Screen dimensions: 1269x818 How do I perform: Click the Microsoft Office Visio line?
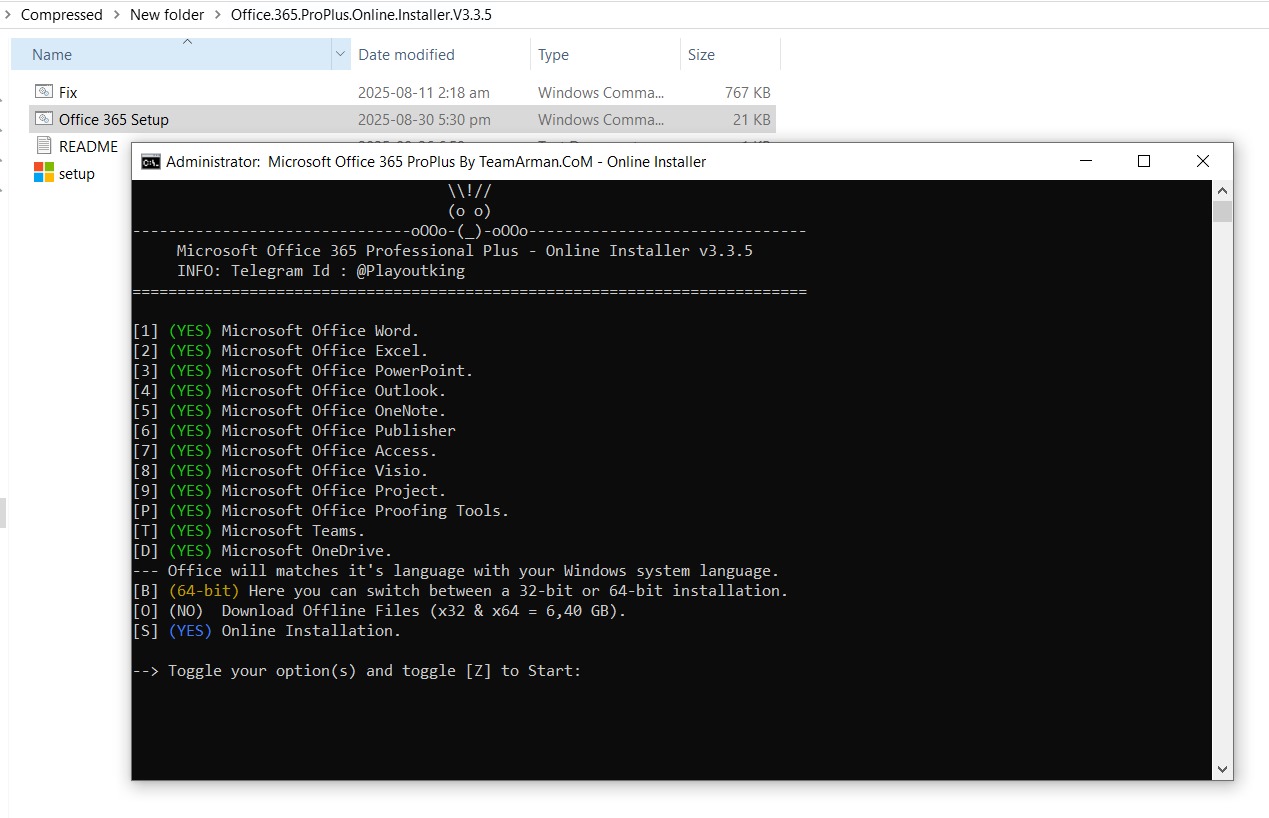coord(280,471)
